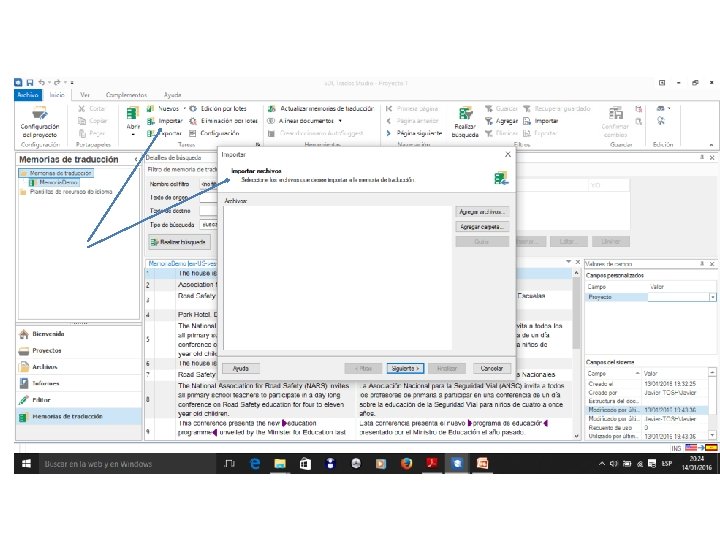Image resolution: width=720 pixels, height=540 pixels.
Task: Switch to the Ayuda ribbon tab
Action: [173, 95]
